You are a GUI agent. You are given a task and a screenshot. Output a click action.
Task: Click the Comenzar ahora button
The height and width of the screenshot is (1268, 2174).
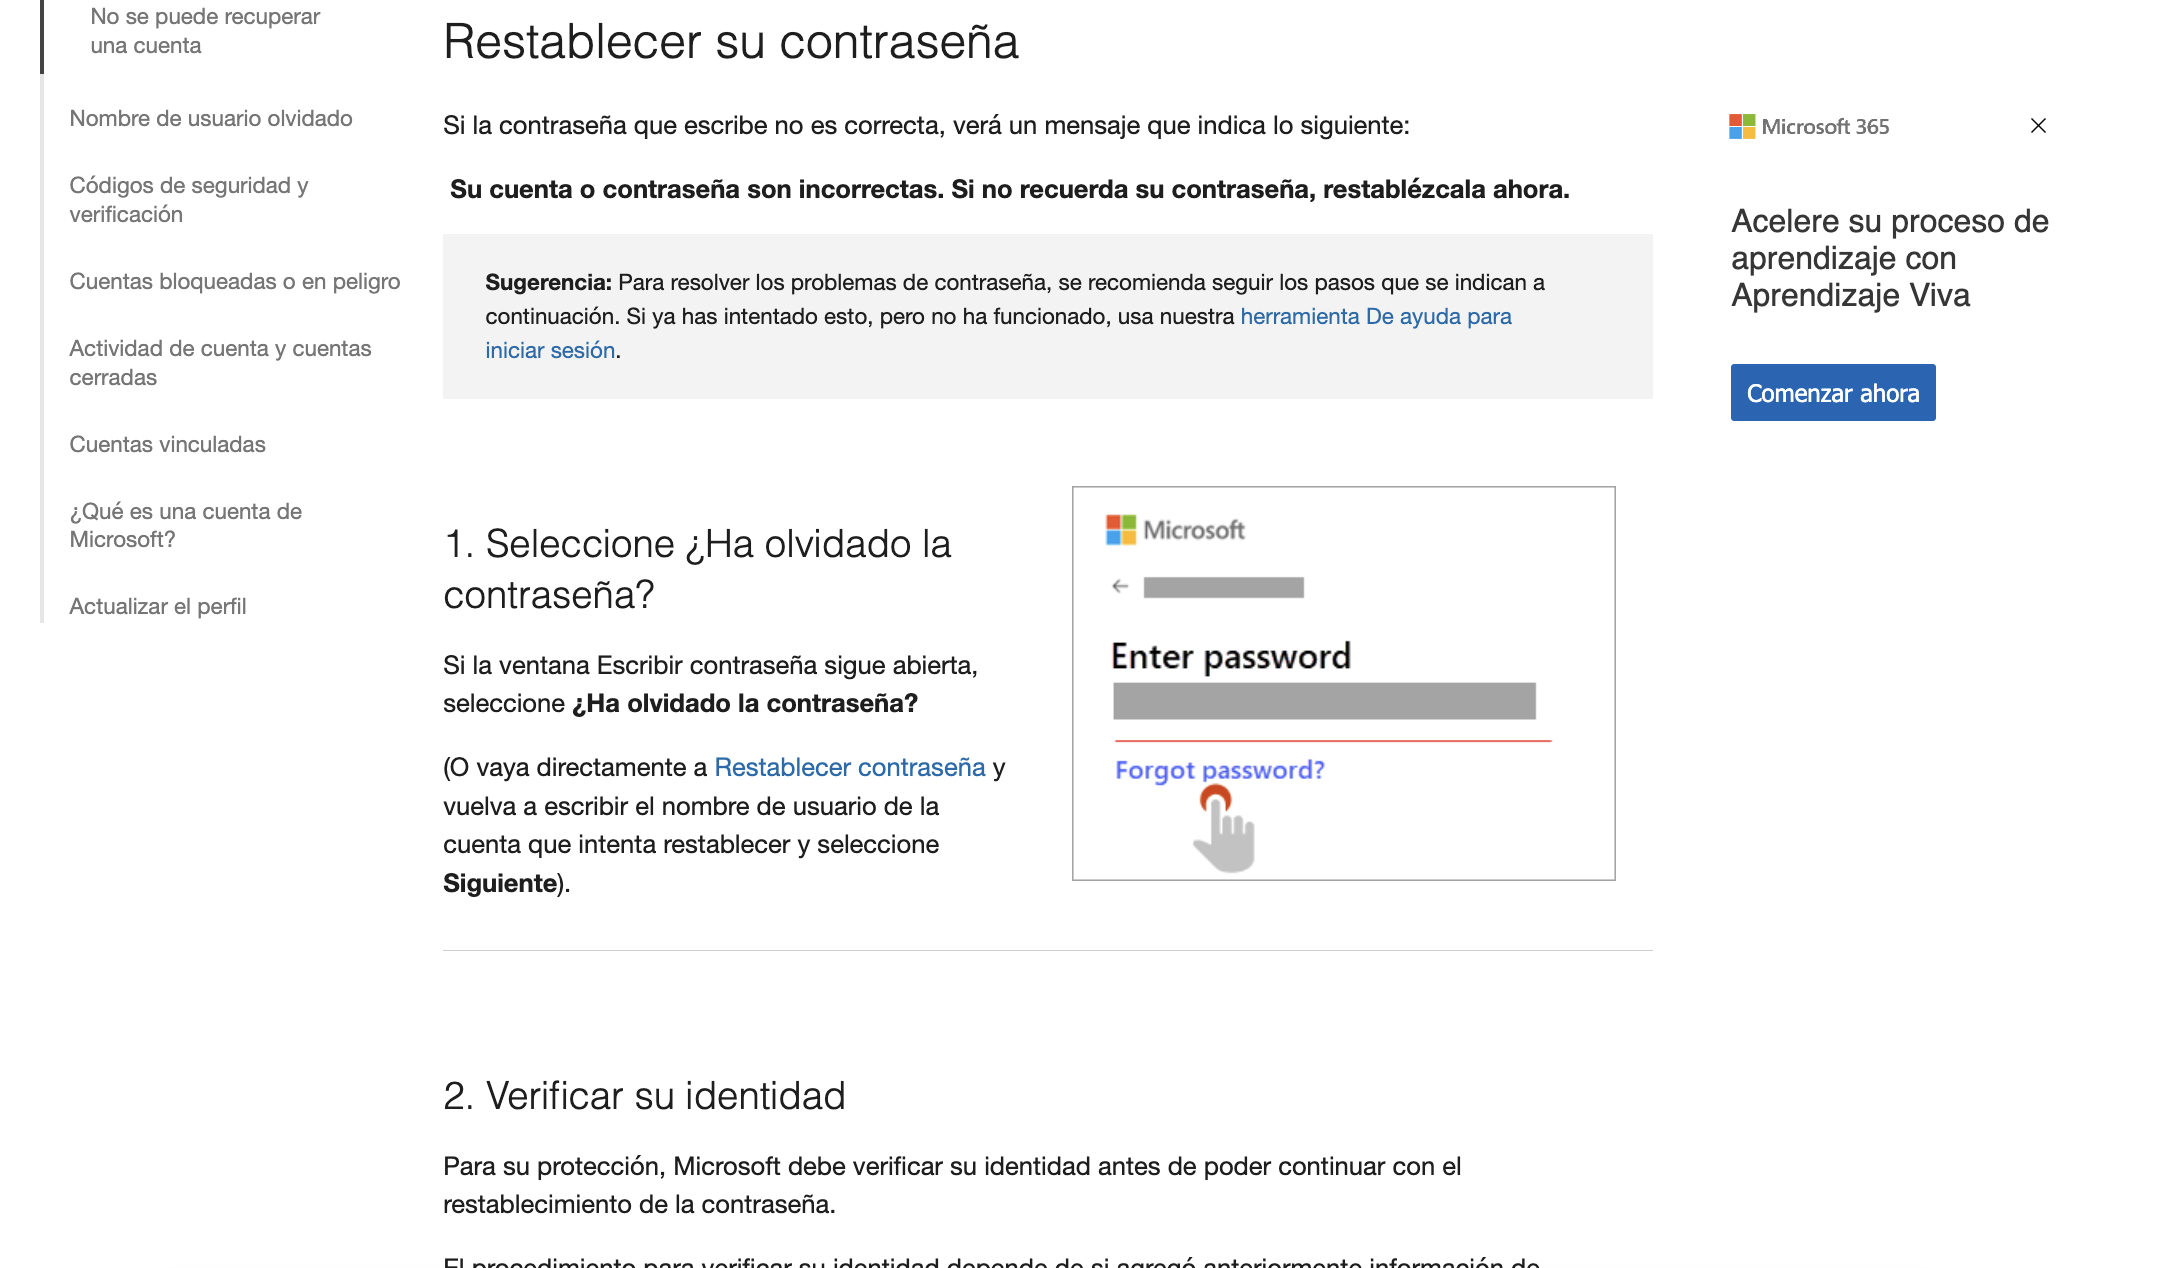click(1832, 393)
